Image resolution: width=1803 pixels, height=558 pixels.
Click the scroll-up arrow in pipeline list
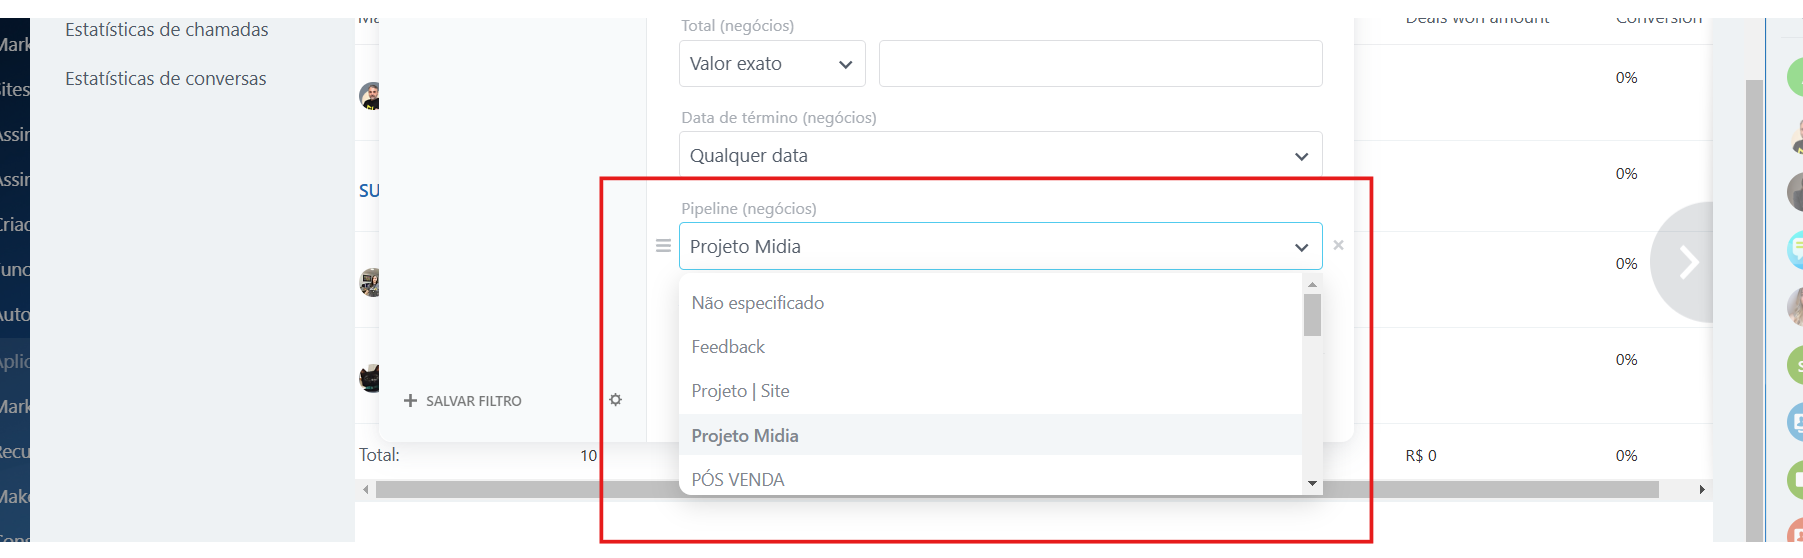(1312, 285)
